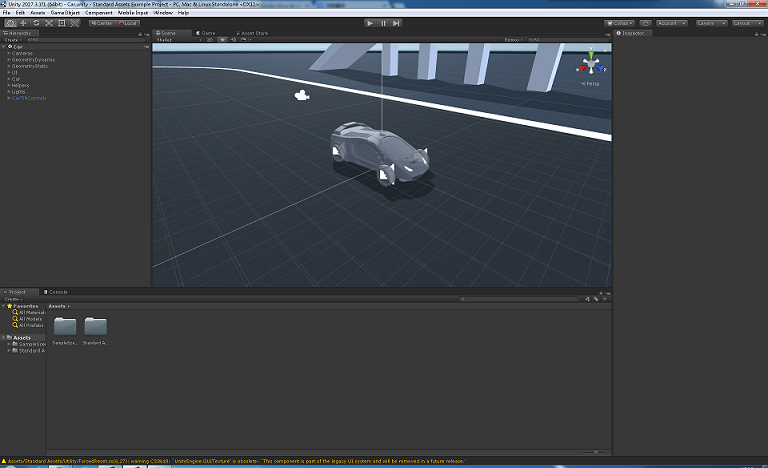
Task: Select the Move tool
Action: 24,22
